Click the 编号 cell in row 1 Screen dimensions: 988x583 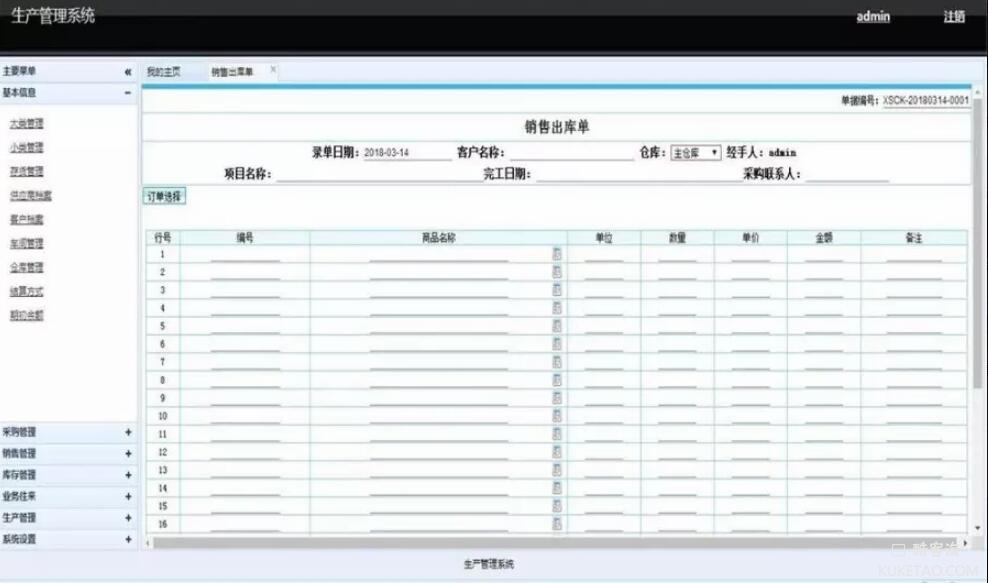pos(245,254)
